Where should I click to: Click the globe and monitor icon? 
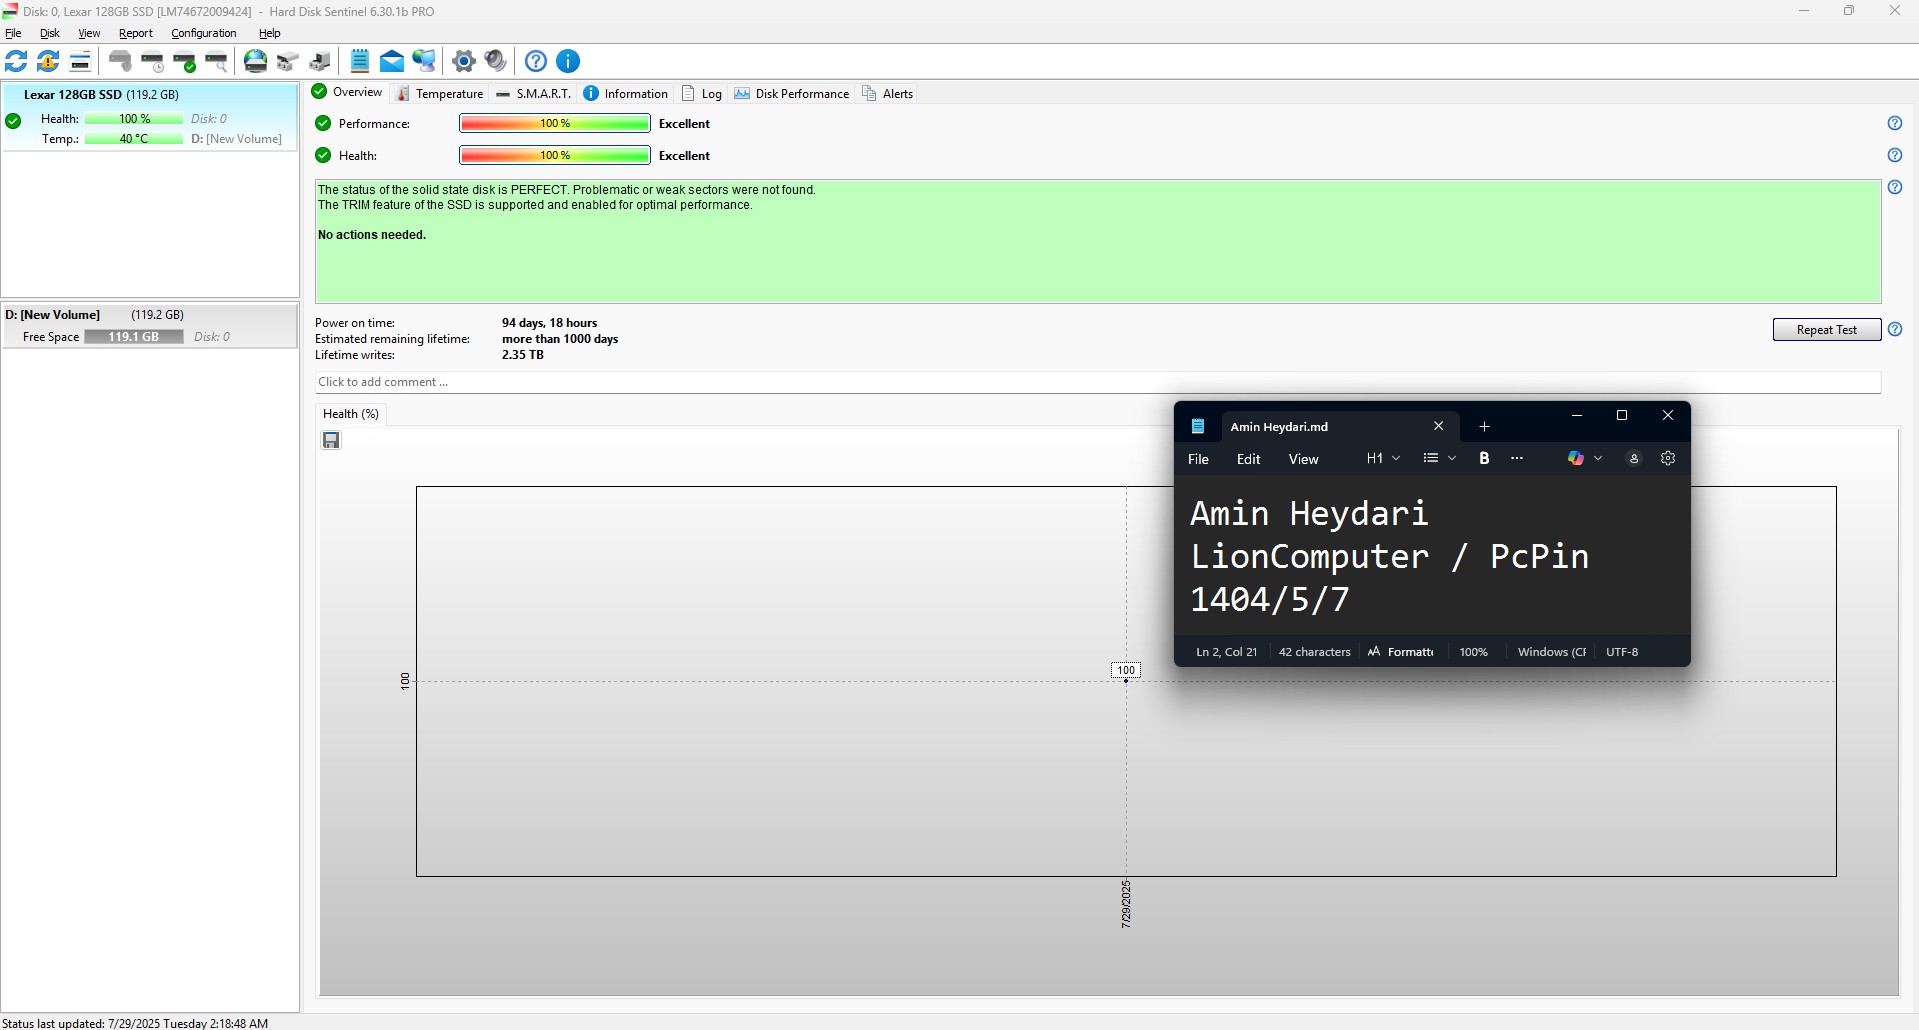point(424,61)
